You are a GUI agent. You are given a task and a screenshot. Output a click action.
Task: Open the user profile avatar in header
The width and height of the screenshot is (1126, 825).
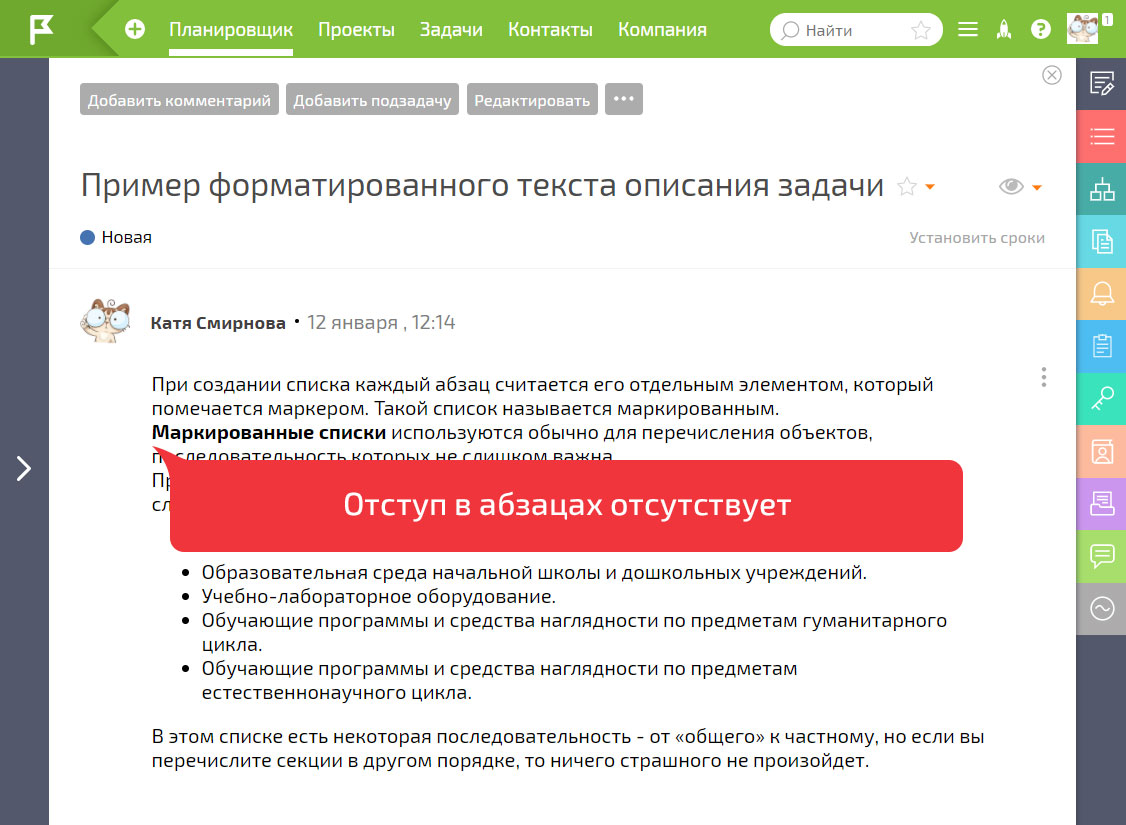[x=1083, y=29]
